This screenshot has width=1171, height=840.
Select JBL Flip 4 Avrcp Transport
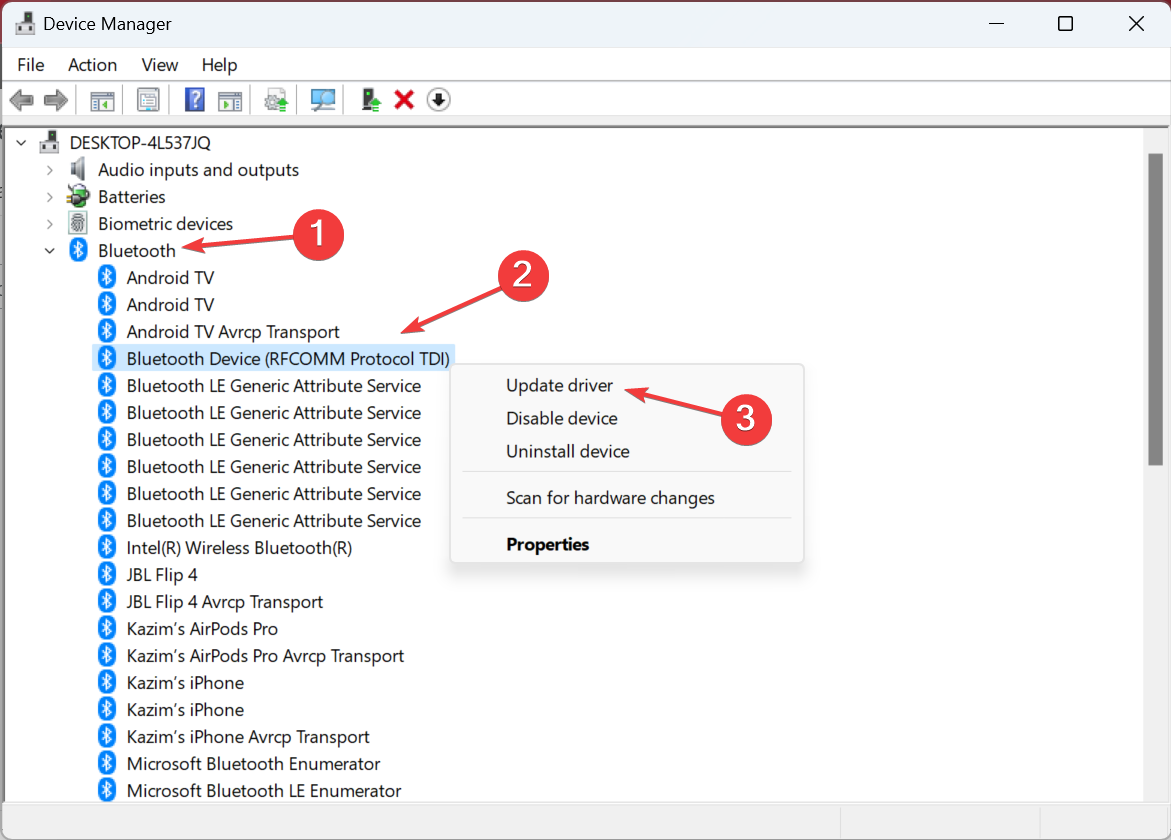click(225, 601)
